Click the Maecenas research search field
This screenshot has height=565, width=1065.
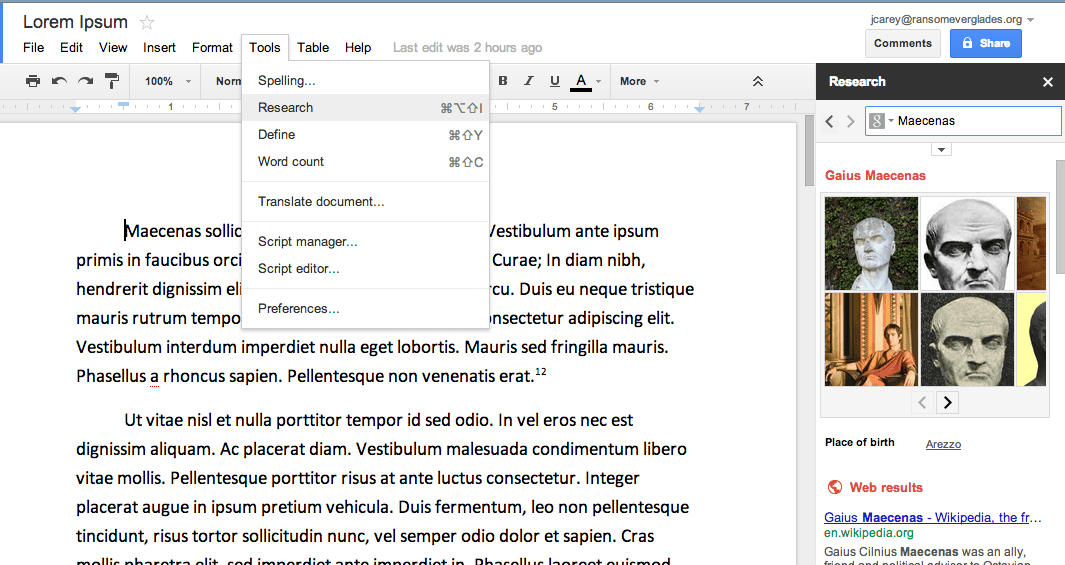point(963,121)
